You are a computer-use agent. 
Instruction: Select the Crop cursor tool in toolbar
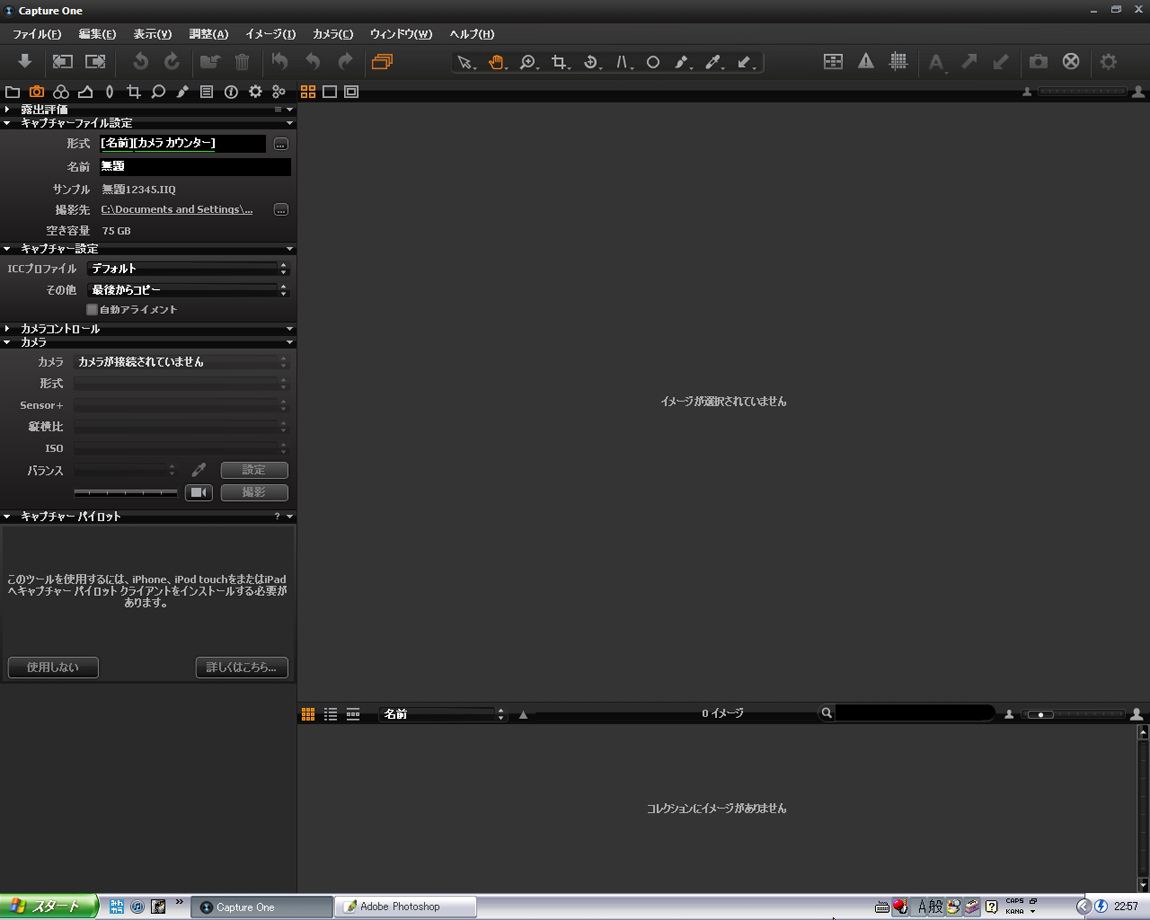click(x=560, y=62)
